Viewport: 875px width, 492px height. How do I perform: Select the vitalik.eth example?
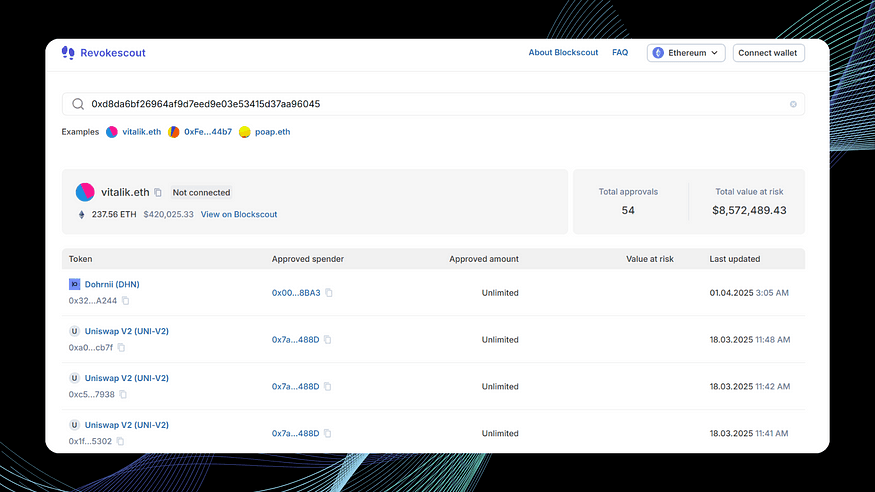(141, 132)
